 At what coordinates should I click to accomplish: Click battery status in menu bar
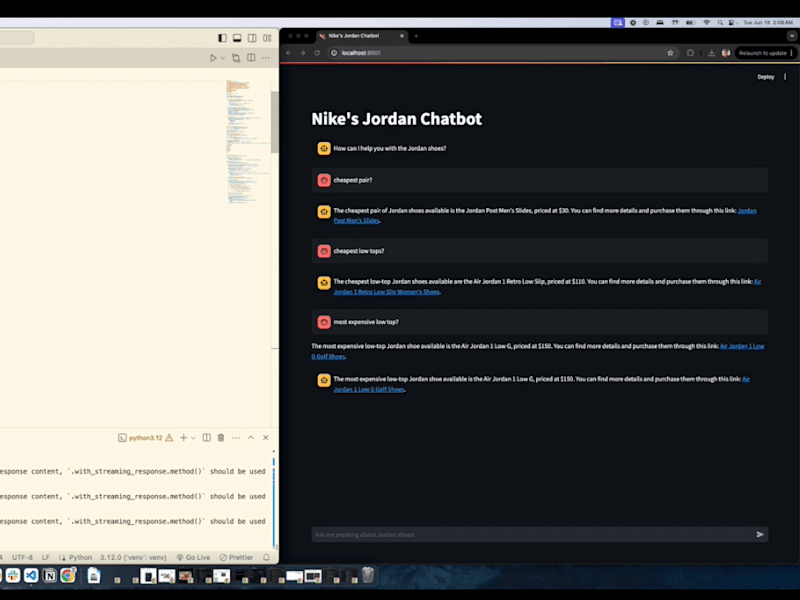click(x=690, y=22)
